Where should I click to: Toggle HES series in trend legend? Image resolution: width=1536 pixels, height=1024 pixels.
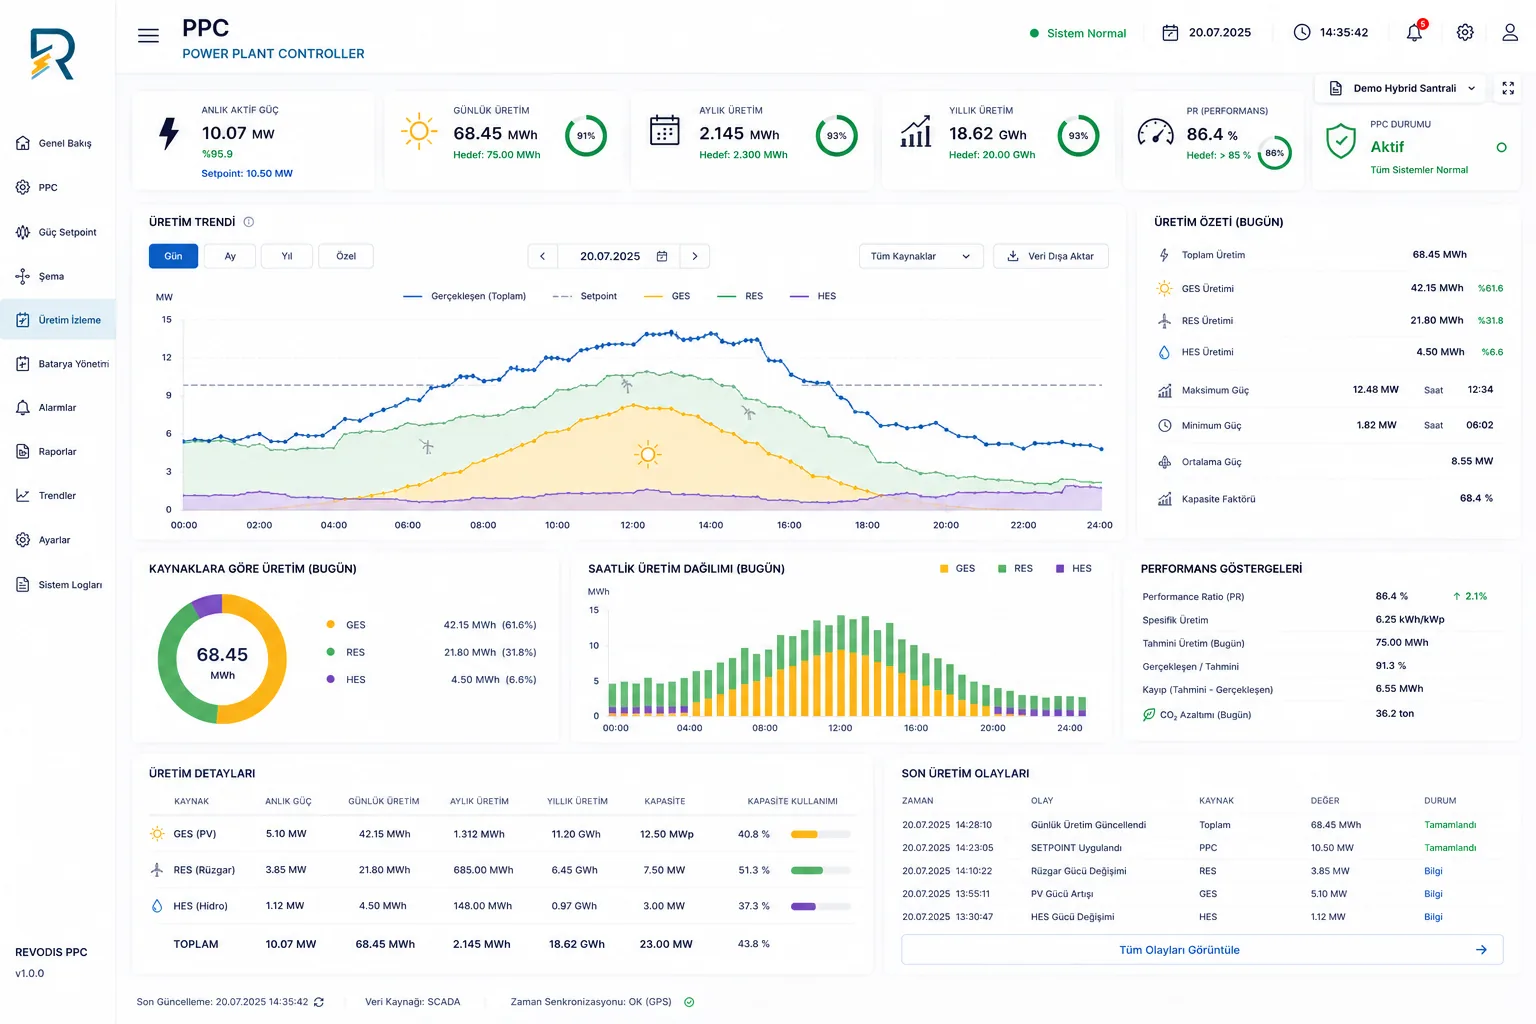pos(813,296)
